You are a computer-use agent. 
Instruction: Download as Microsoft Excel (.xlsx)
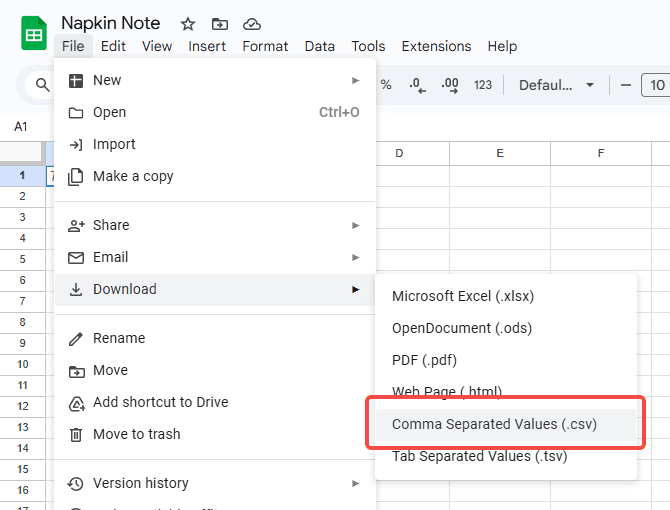click(506, 296)
